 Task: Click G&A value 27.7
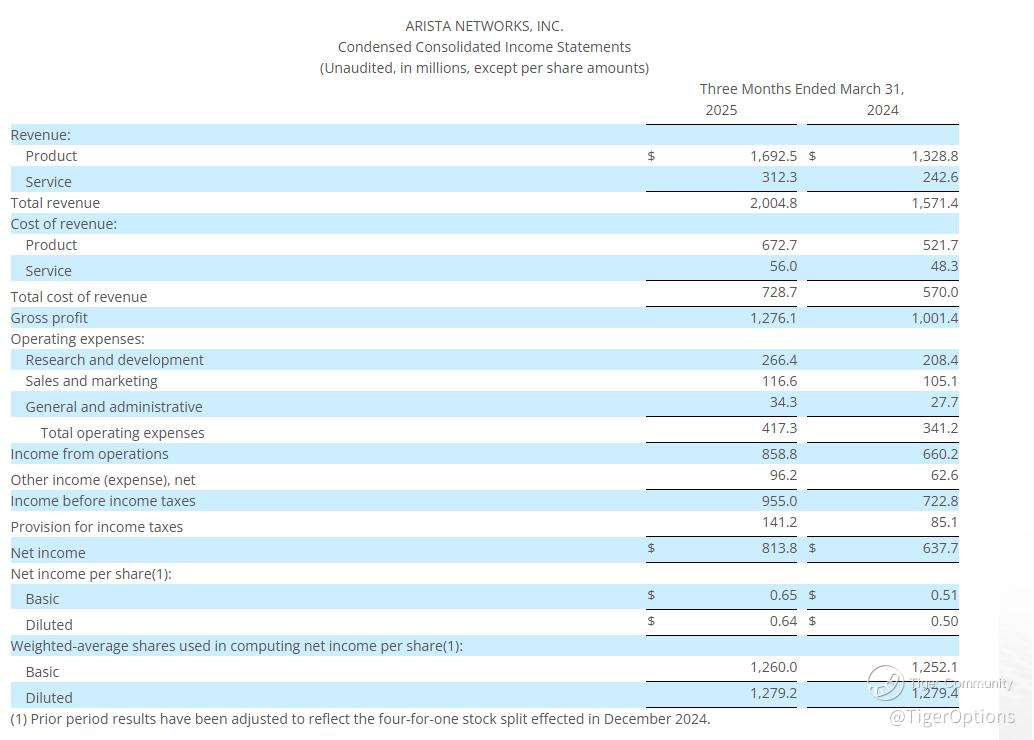(x=944, y=402)
